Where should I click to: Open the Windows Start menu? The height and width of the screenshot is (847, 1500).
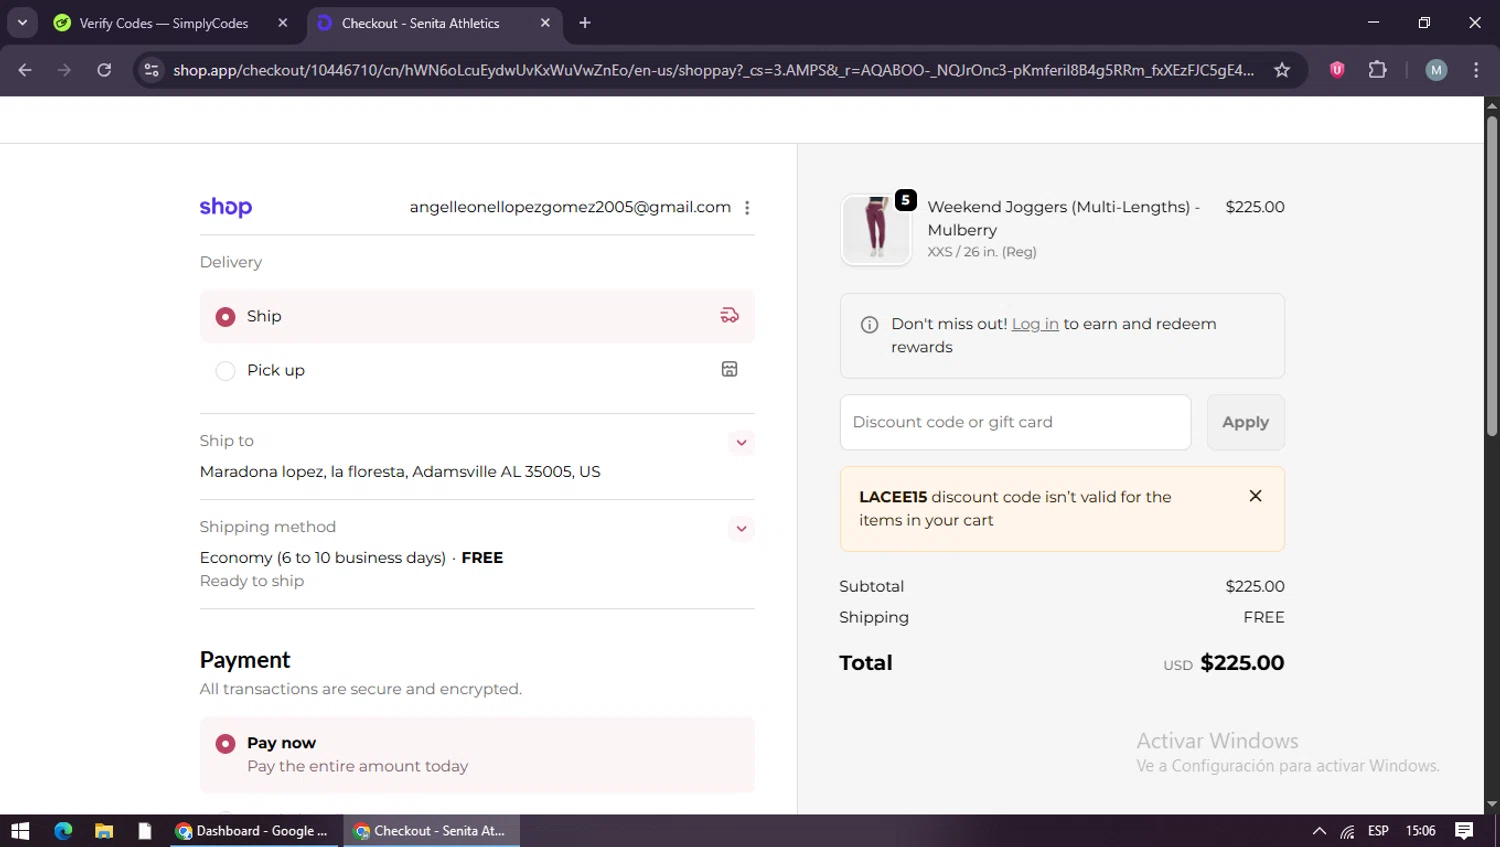pos(20,831)
